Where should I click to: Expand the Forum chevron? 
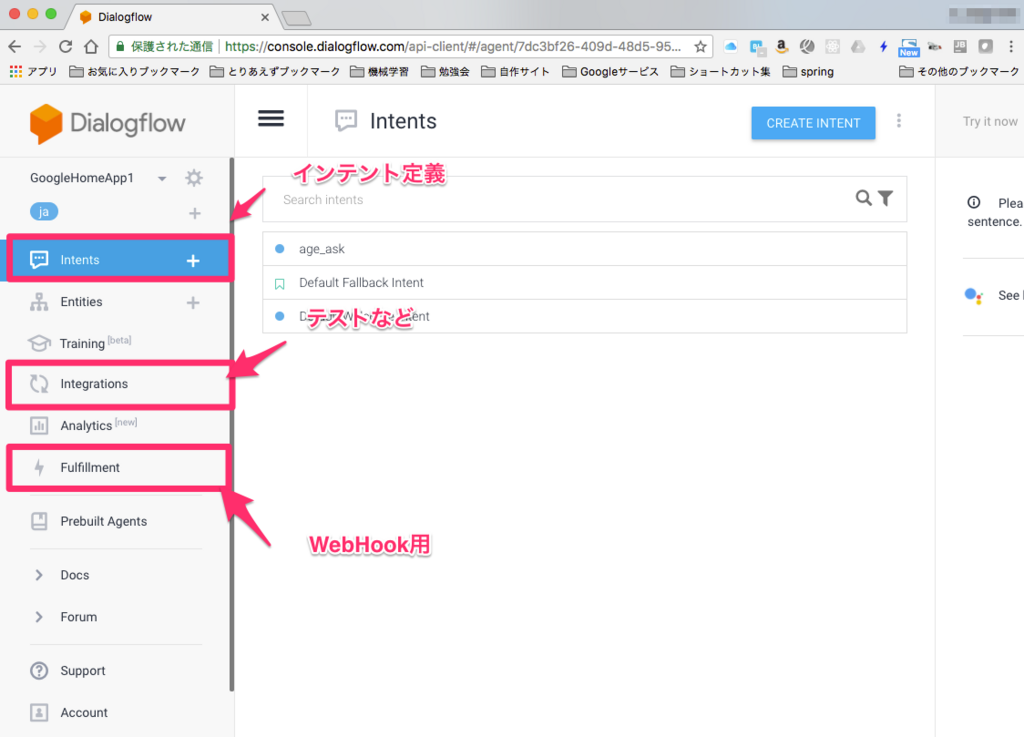(39, 617)
